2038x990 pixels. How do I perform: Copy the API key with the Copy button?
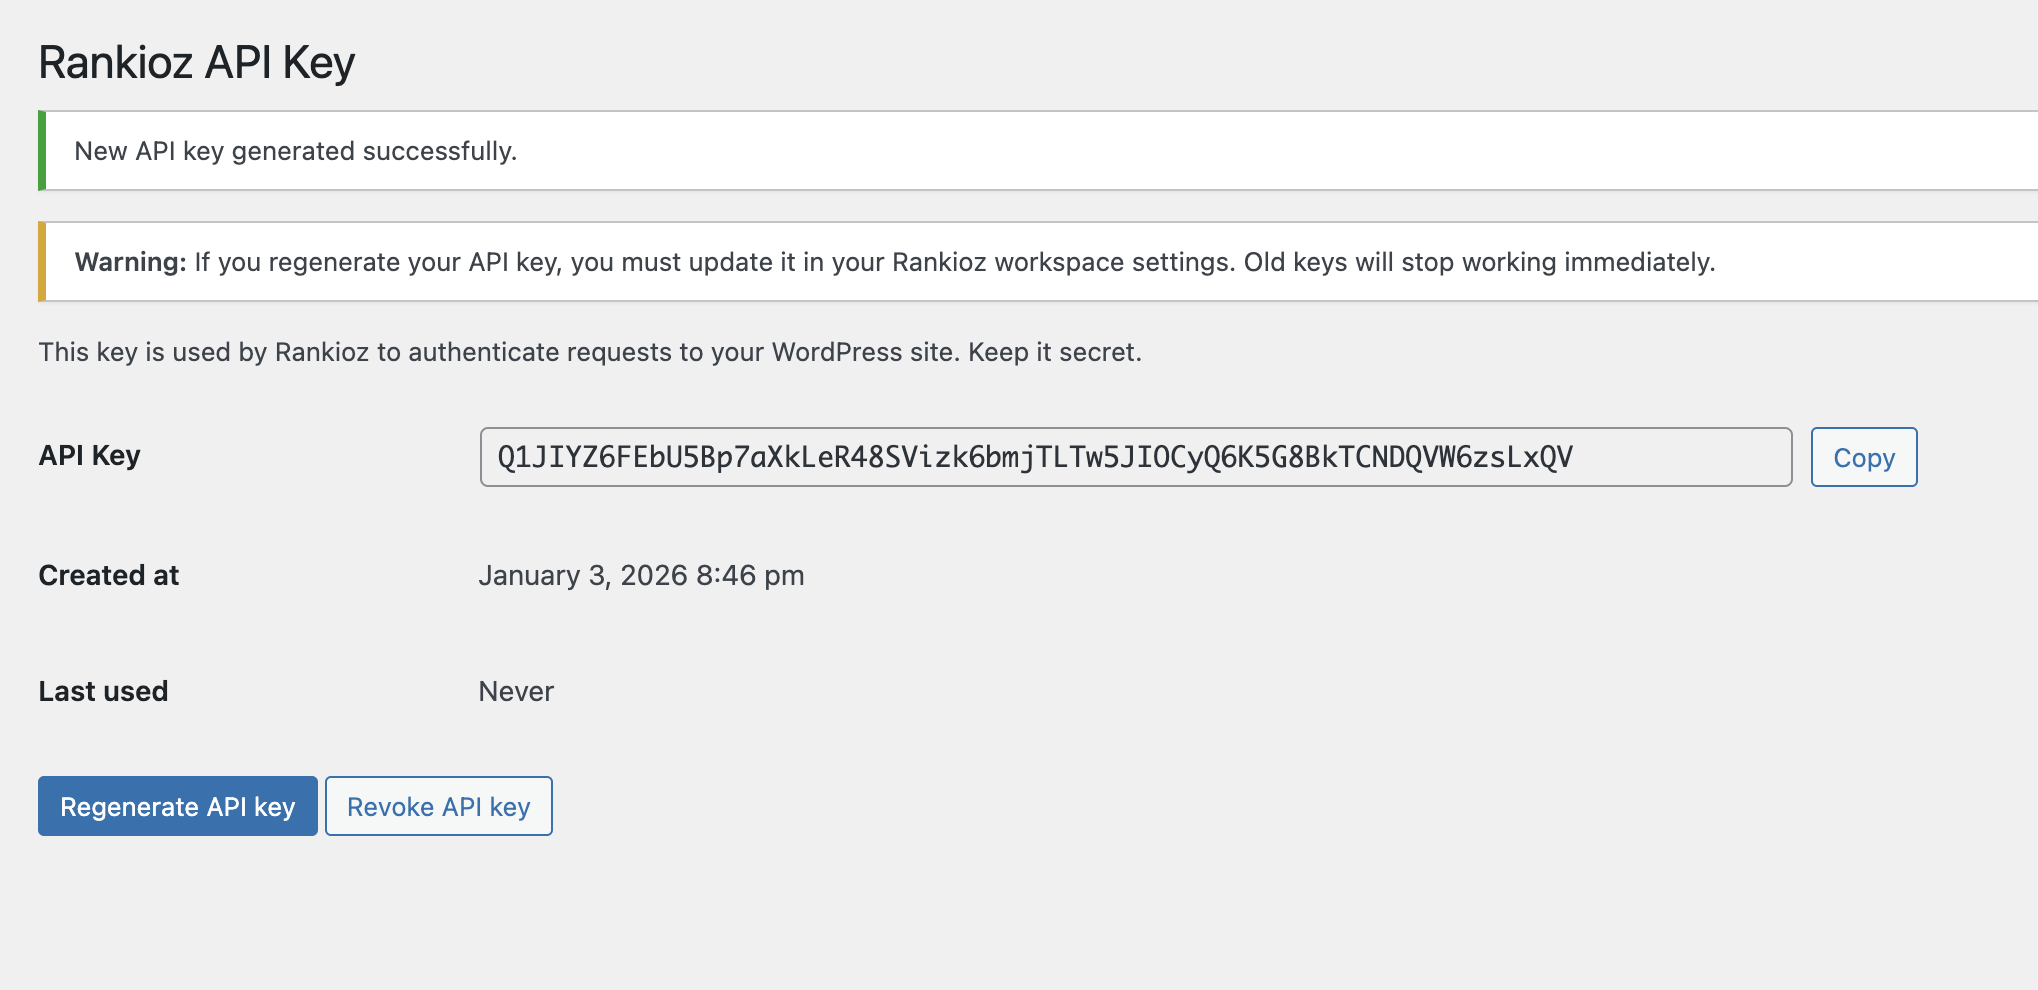click(1863, 458)
